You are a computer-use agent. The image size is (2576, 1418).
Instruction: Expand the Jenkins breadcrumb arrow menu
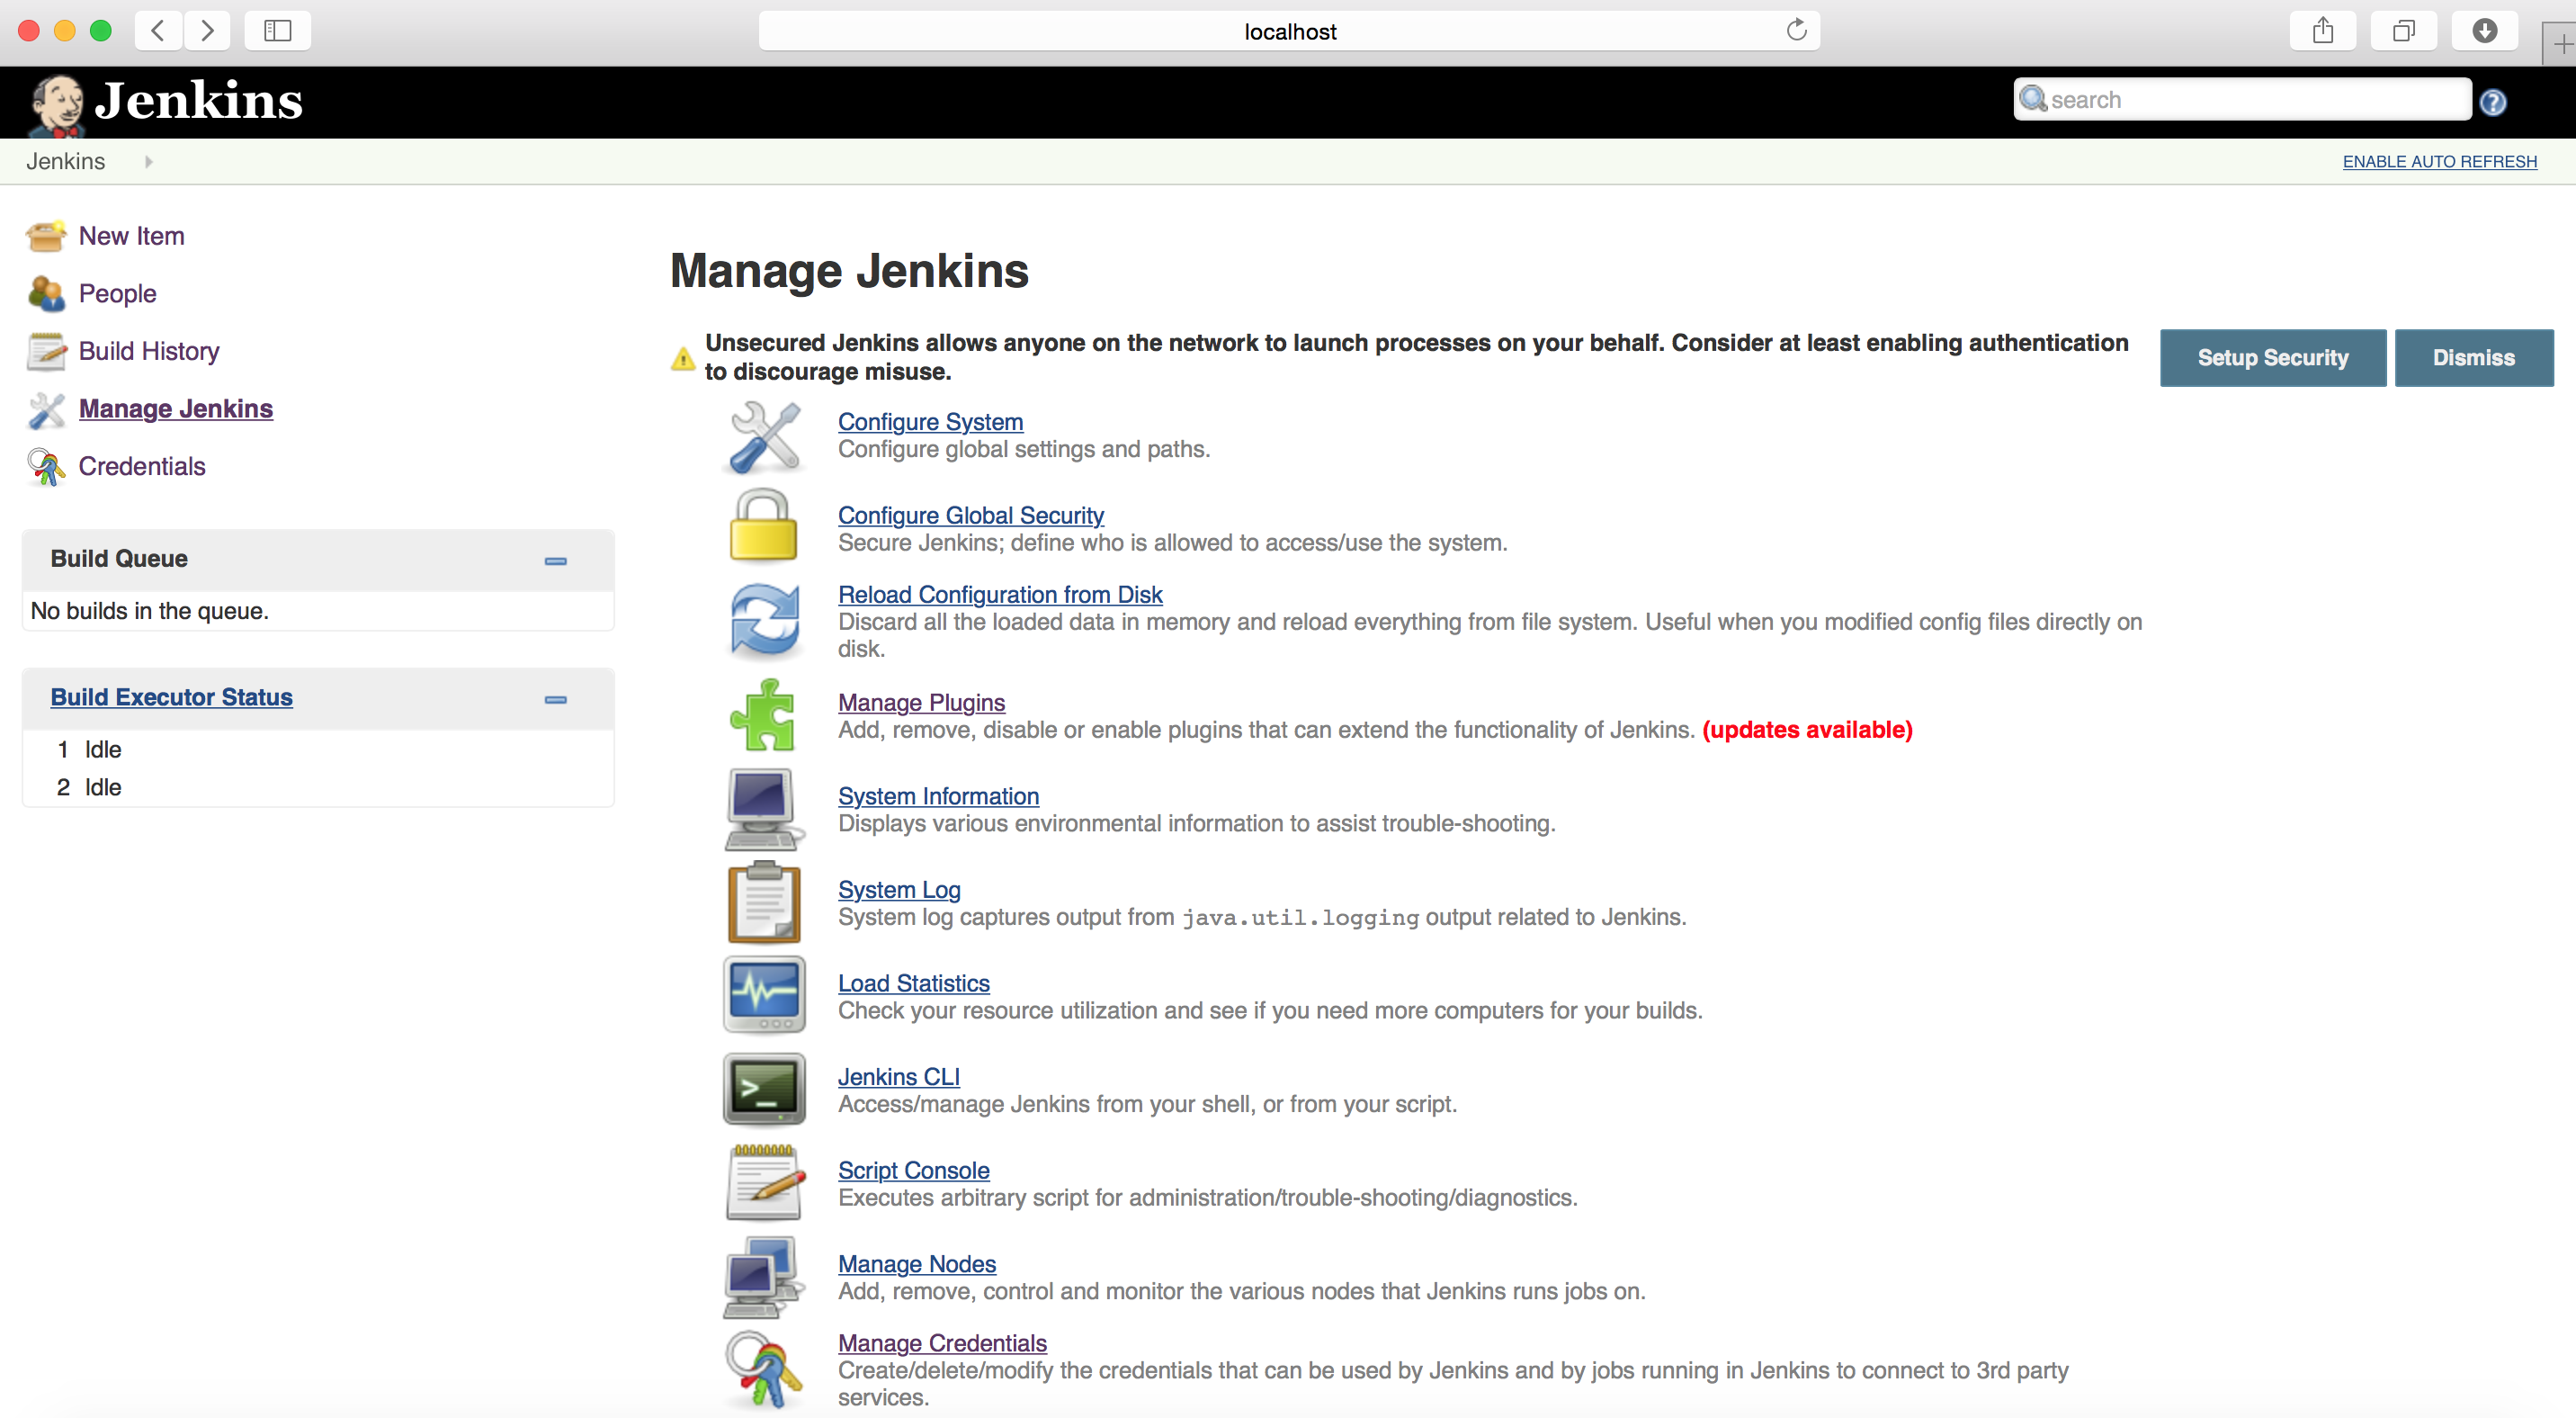tap(148, 161)
